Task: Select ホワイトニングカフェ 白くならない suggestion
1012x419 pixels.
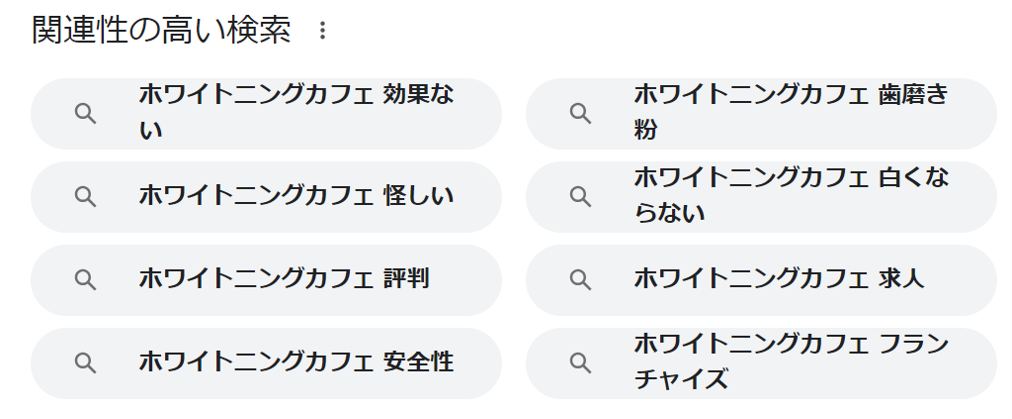Action: click(790, 195)
